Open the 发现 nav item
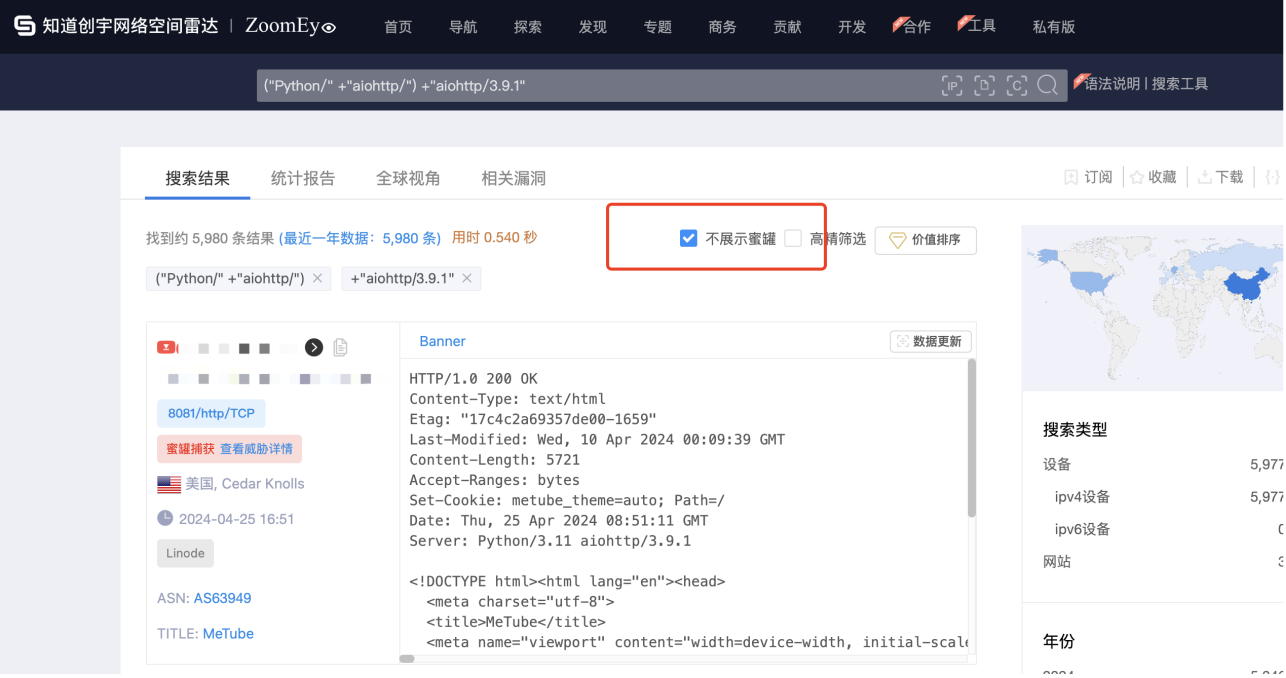This screenshot has width=1286, height=678. pyautogui.click(x=593, y=27)
